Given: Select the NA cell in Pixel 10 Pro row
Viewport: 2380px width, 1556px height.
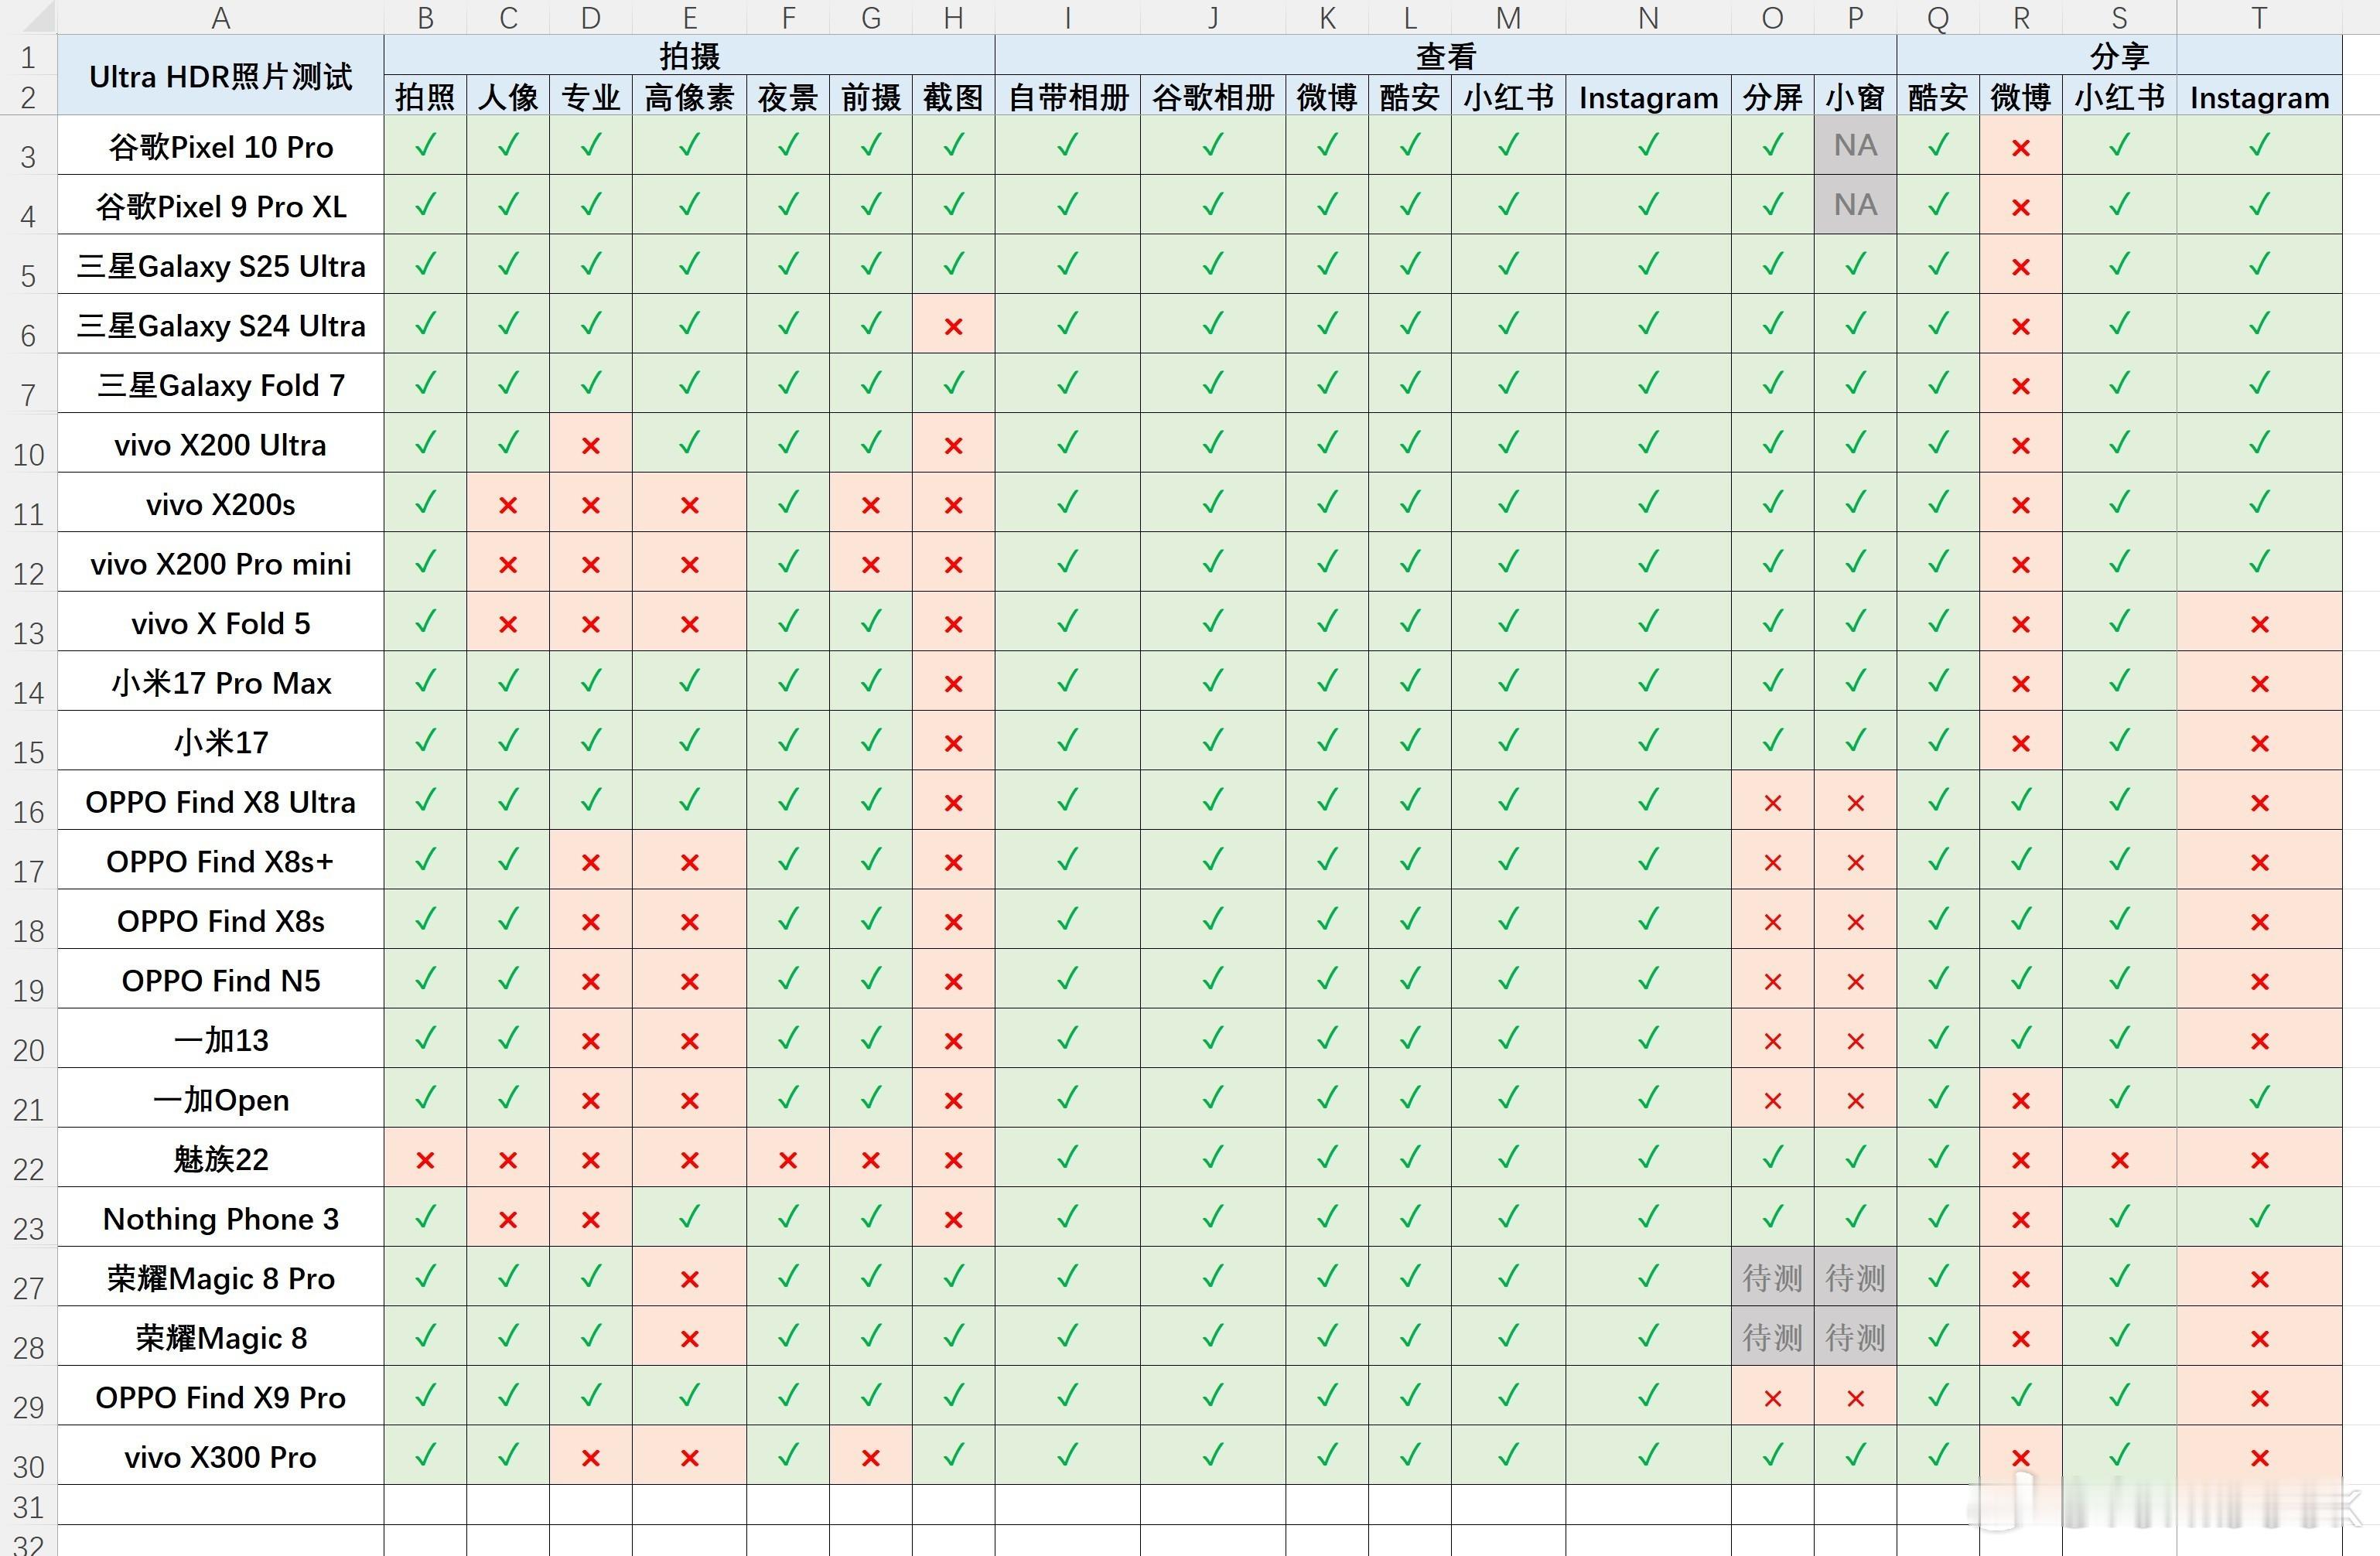Looking at the screenshot, I should pyautogui.click(x=1855, y=146).
